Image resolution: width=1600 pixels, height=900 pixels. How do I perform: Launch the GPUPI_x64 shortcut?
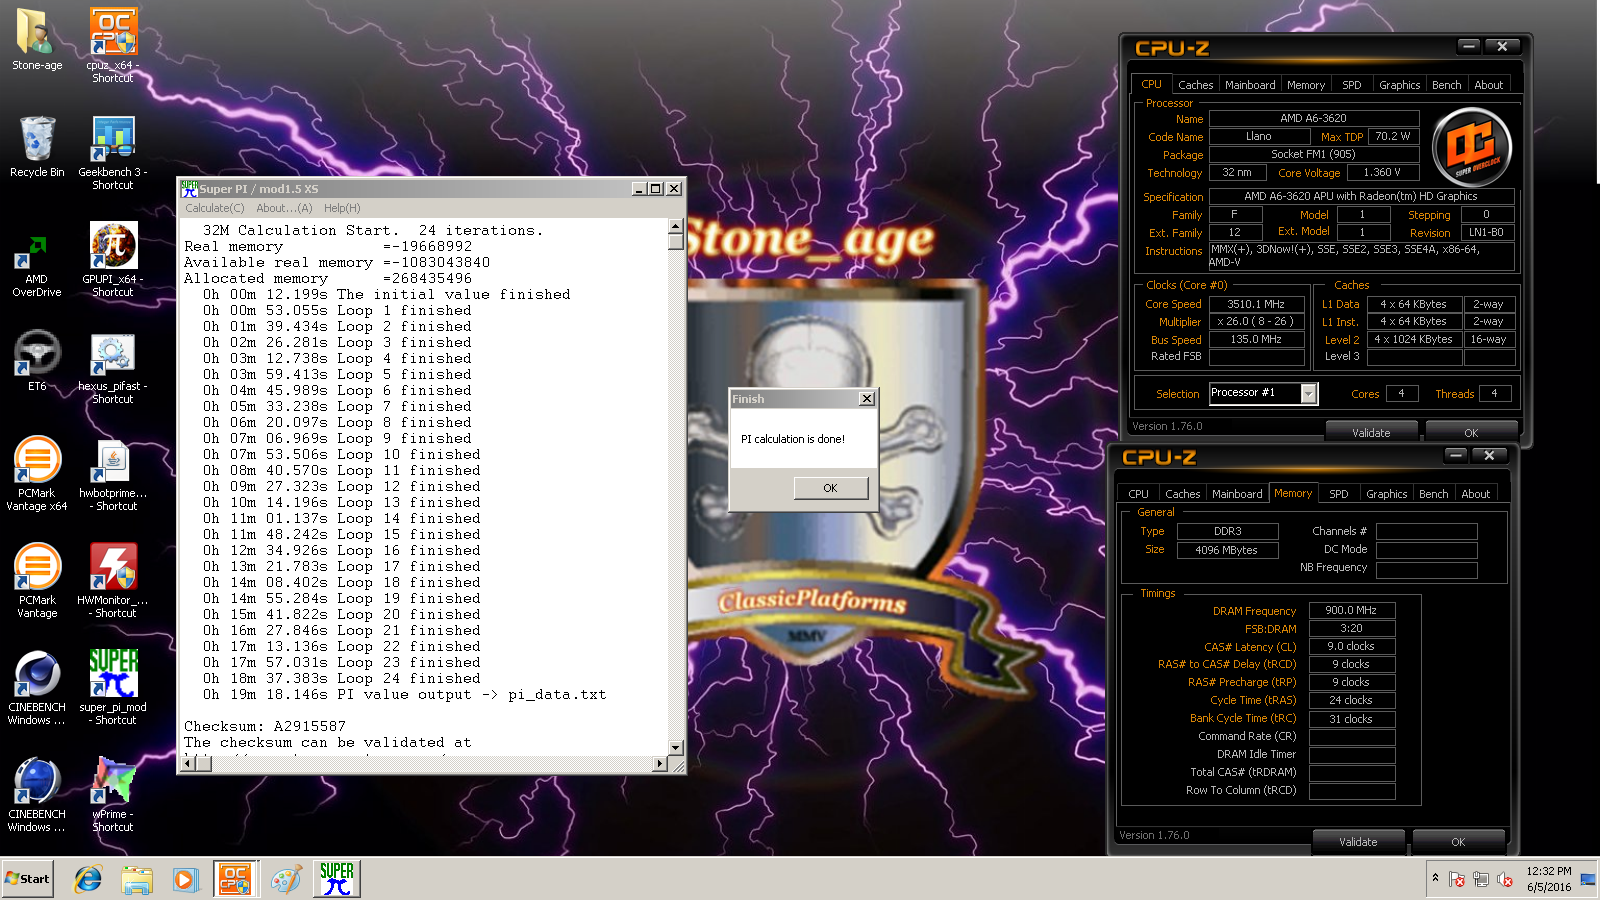coord(113,259)
